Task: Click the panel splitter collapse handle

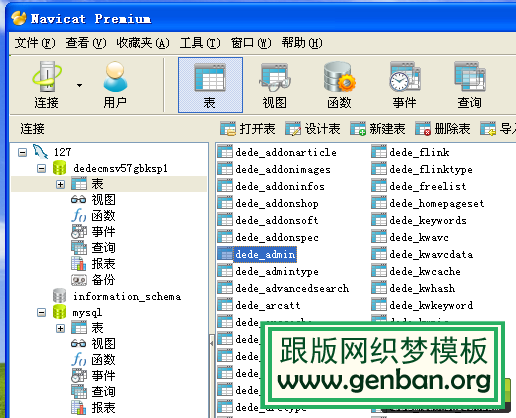Action: 212,343
